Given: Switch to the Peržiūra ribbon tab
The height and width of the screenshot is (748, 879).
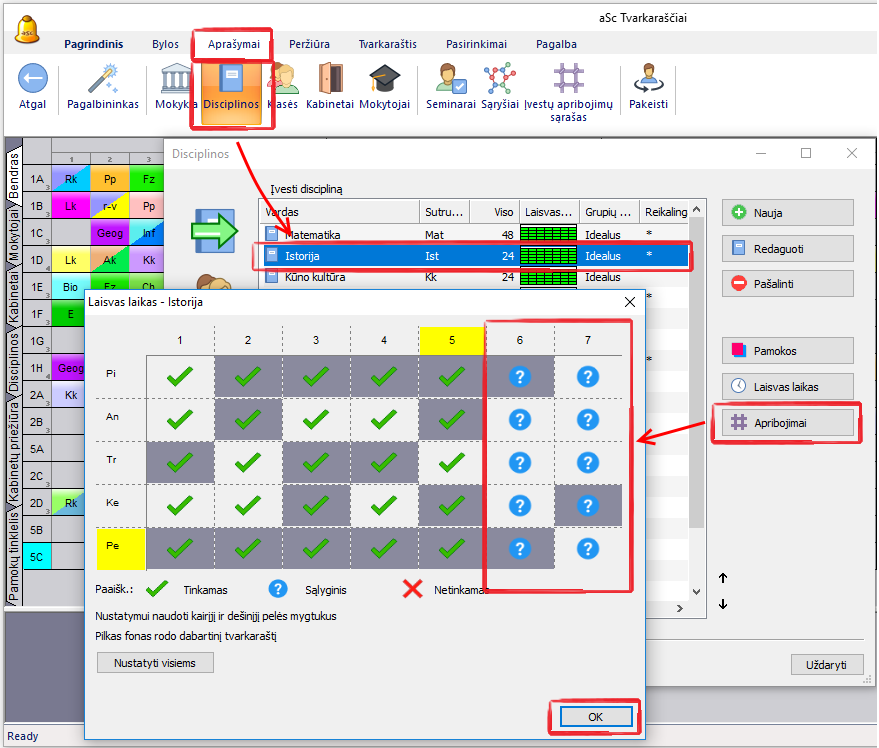Looking at the screenshot, I should (x=309, y=44).
